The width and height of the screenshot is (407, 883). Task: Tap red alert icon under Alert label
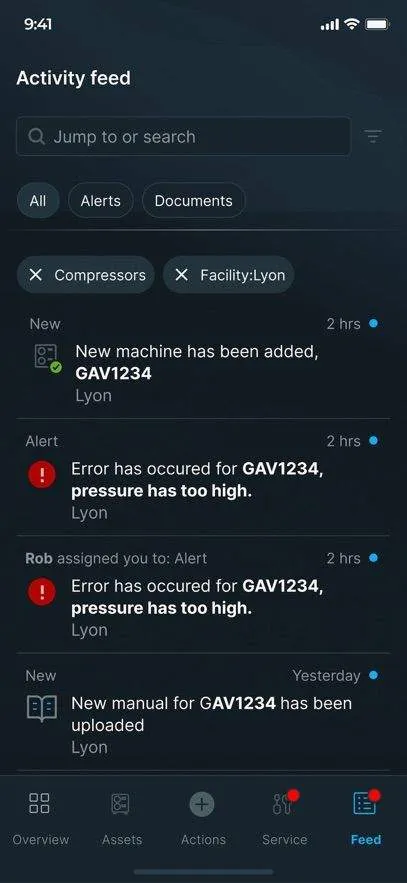pos(42,475)
